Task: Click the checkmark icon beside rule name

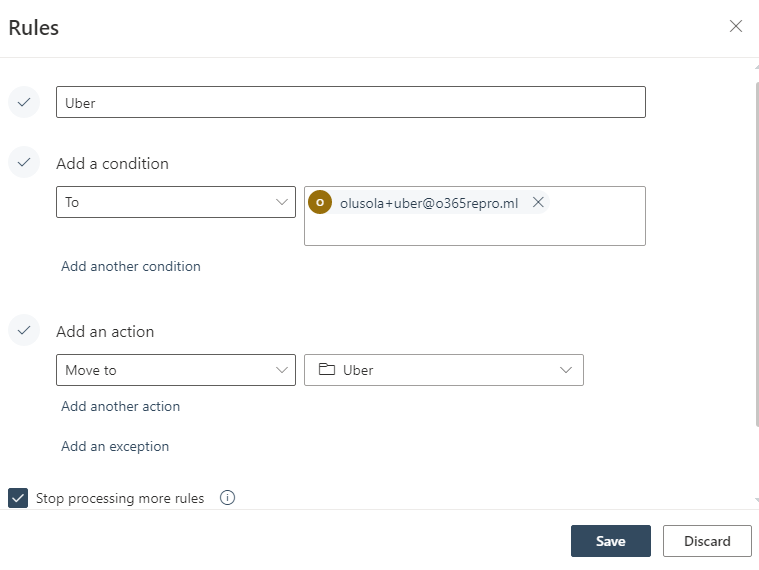Action: [x=24, y=102]
